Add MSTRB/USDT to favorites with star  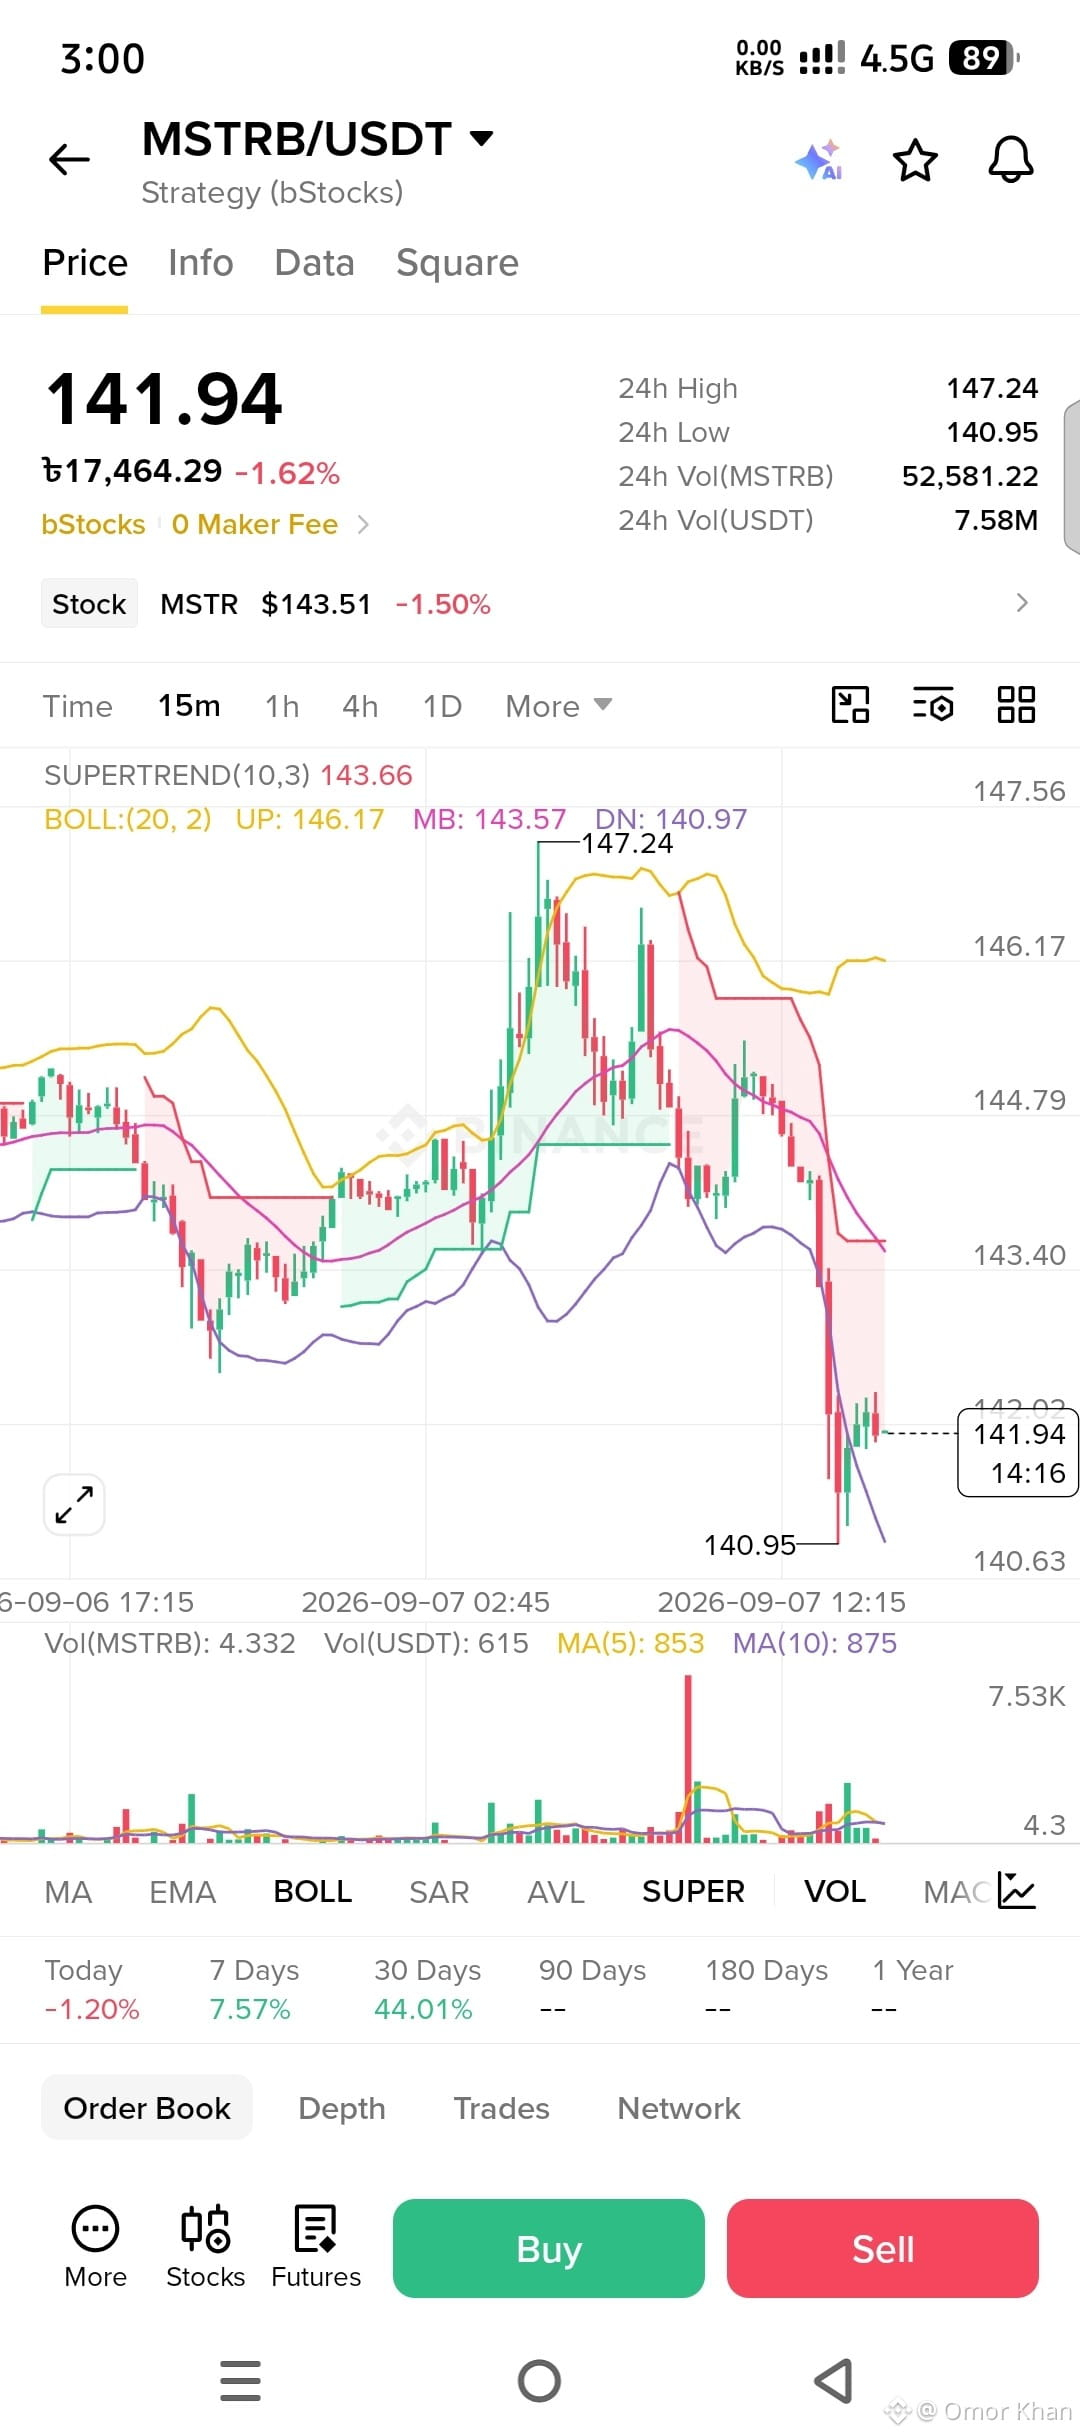pyautogui.click(x=915, y=160)
